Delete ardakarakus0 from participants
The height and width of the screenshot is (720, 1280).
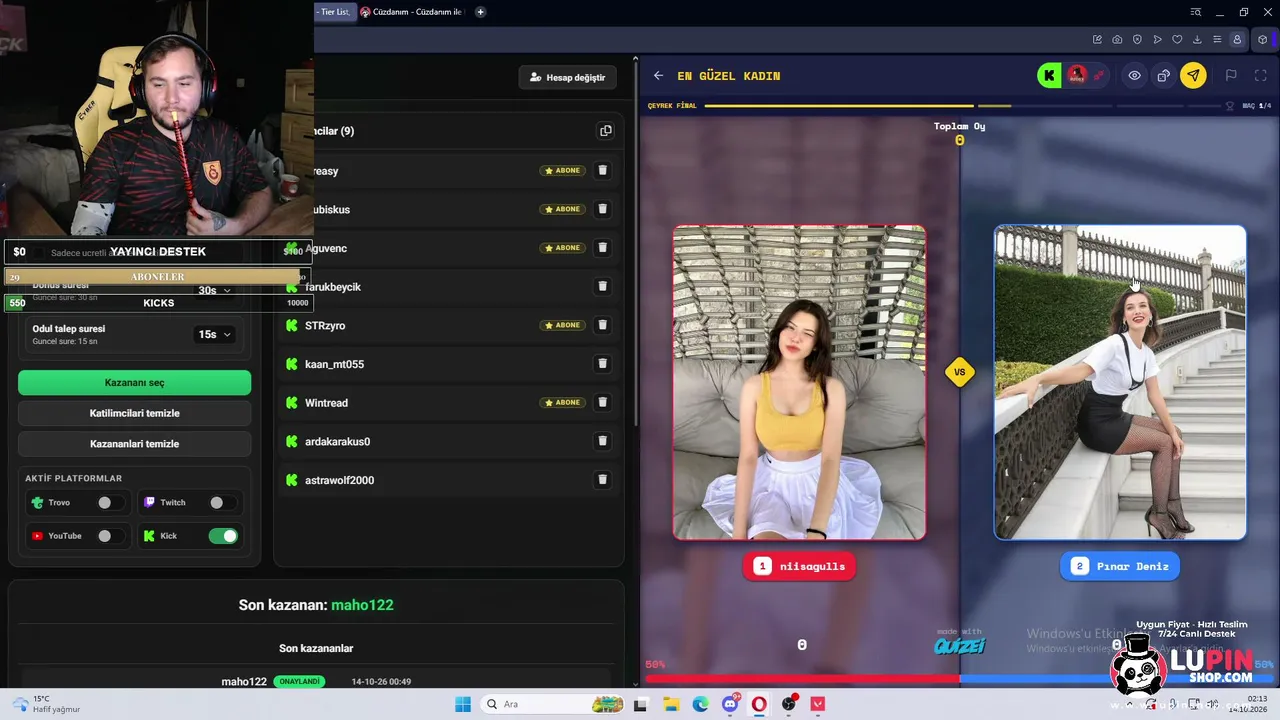point(602,441)
